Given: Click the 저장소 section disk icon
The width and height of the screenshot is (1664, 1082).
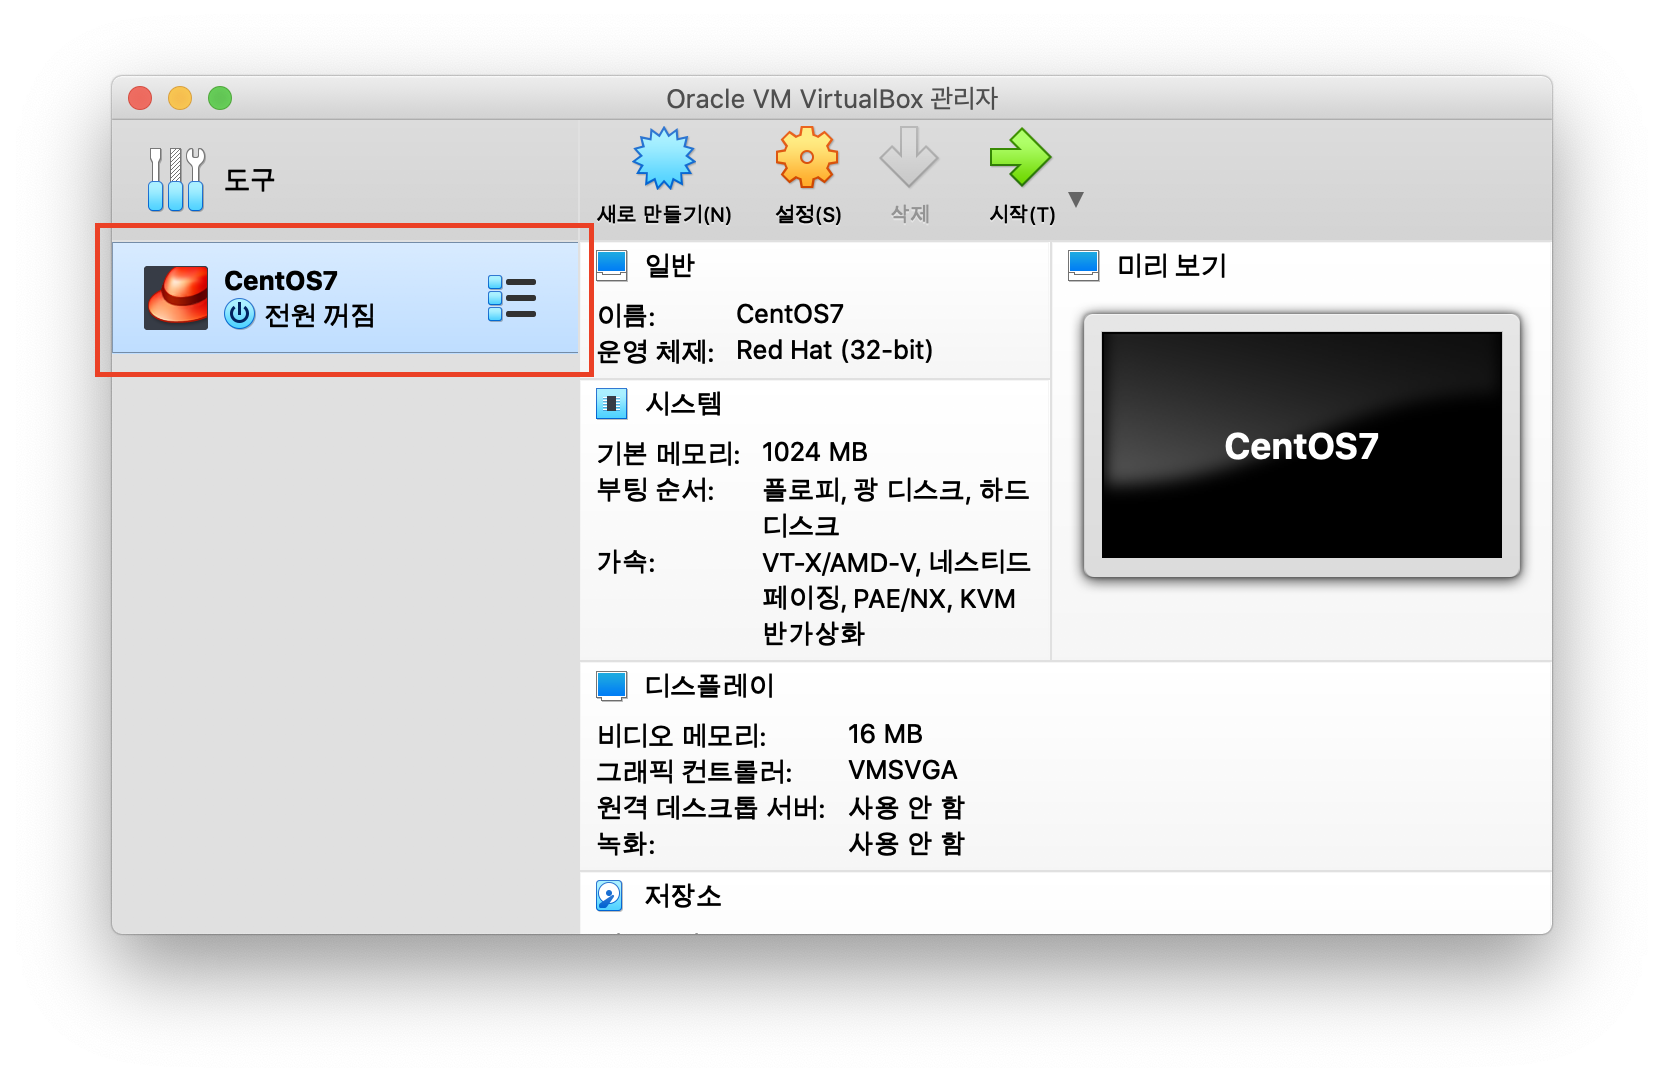Looking at the screenshot, I should tap(610, 896).
